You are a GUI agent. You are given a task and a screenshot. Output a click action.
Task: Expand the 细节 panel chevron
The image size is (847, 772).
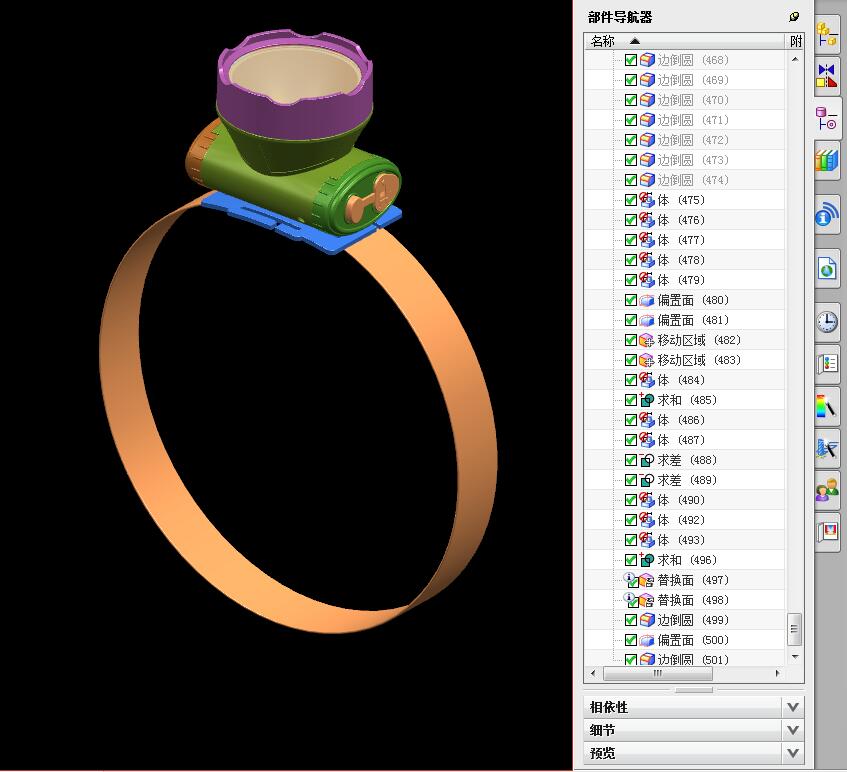click(792, 730)
